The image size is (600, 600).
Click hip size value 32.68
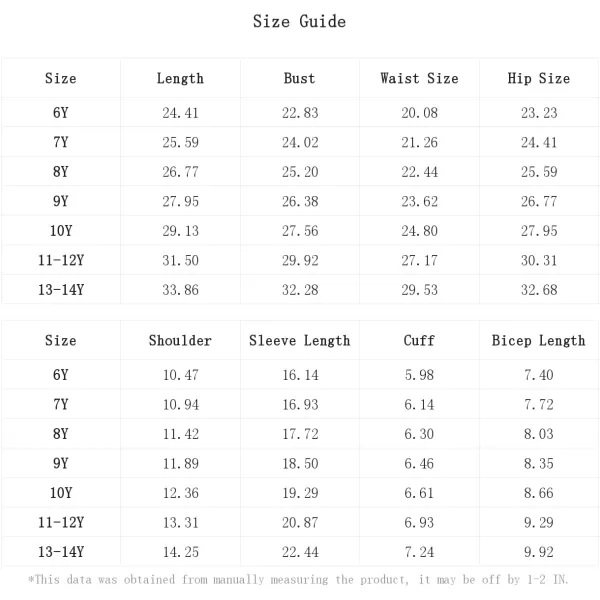point(539,290)
